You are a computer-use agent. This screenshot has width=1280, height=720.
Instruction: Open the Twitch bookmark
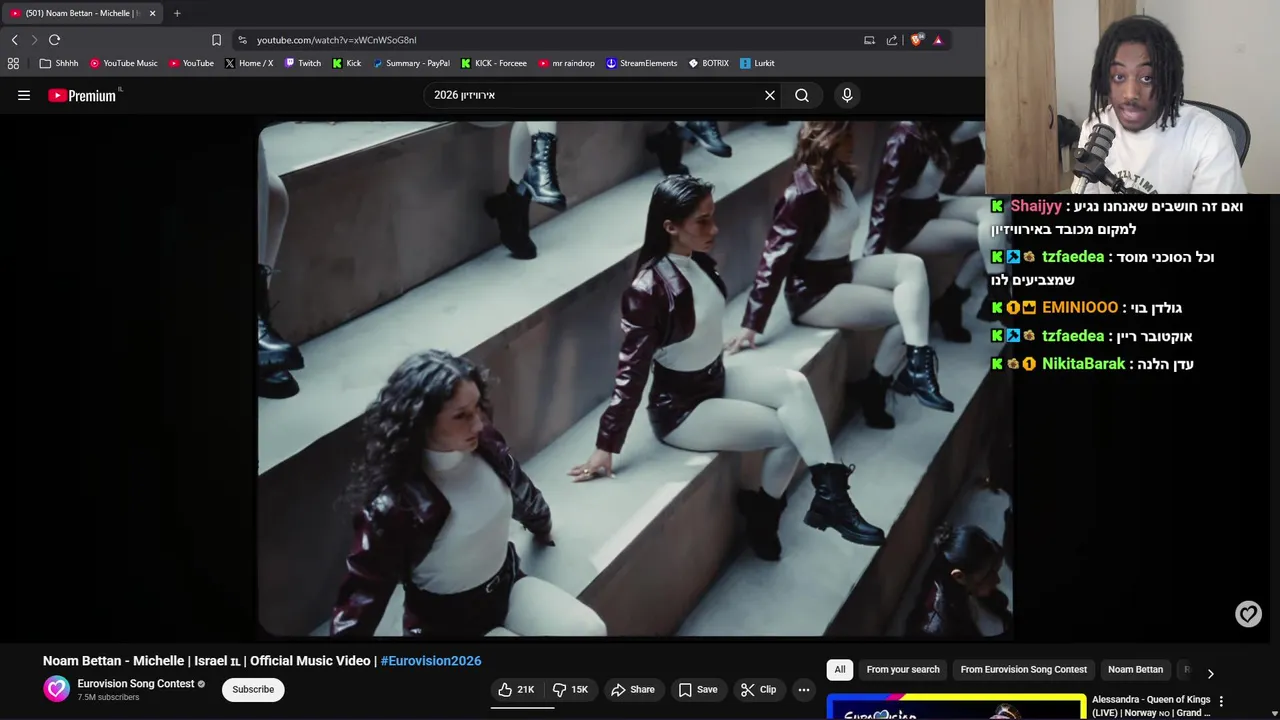[303, 63]
